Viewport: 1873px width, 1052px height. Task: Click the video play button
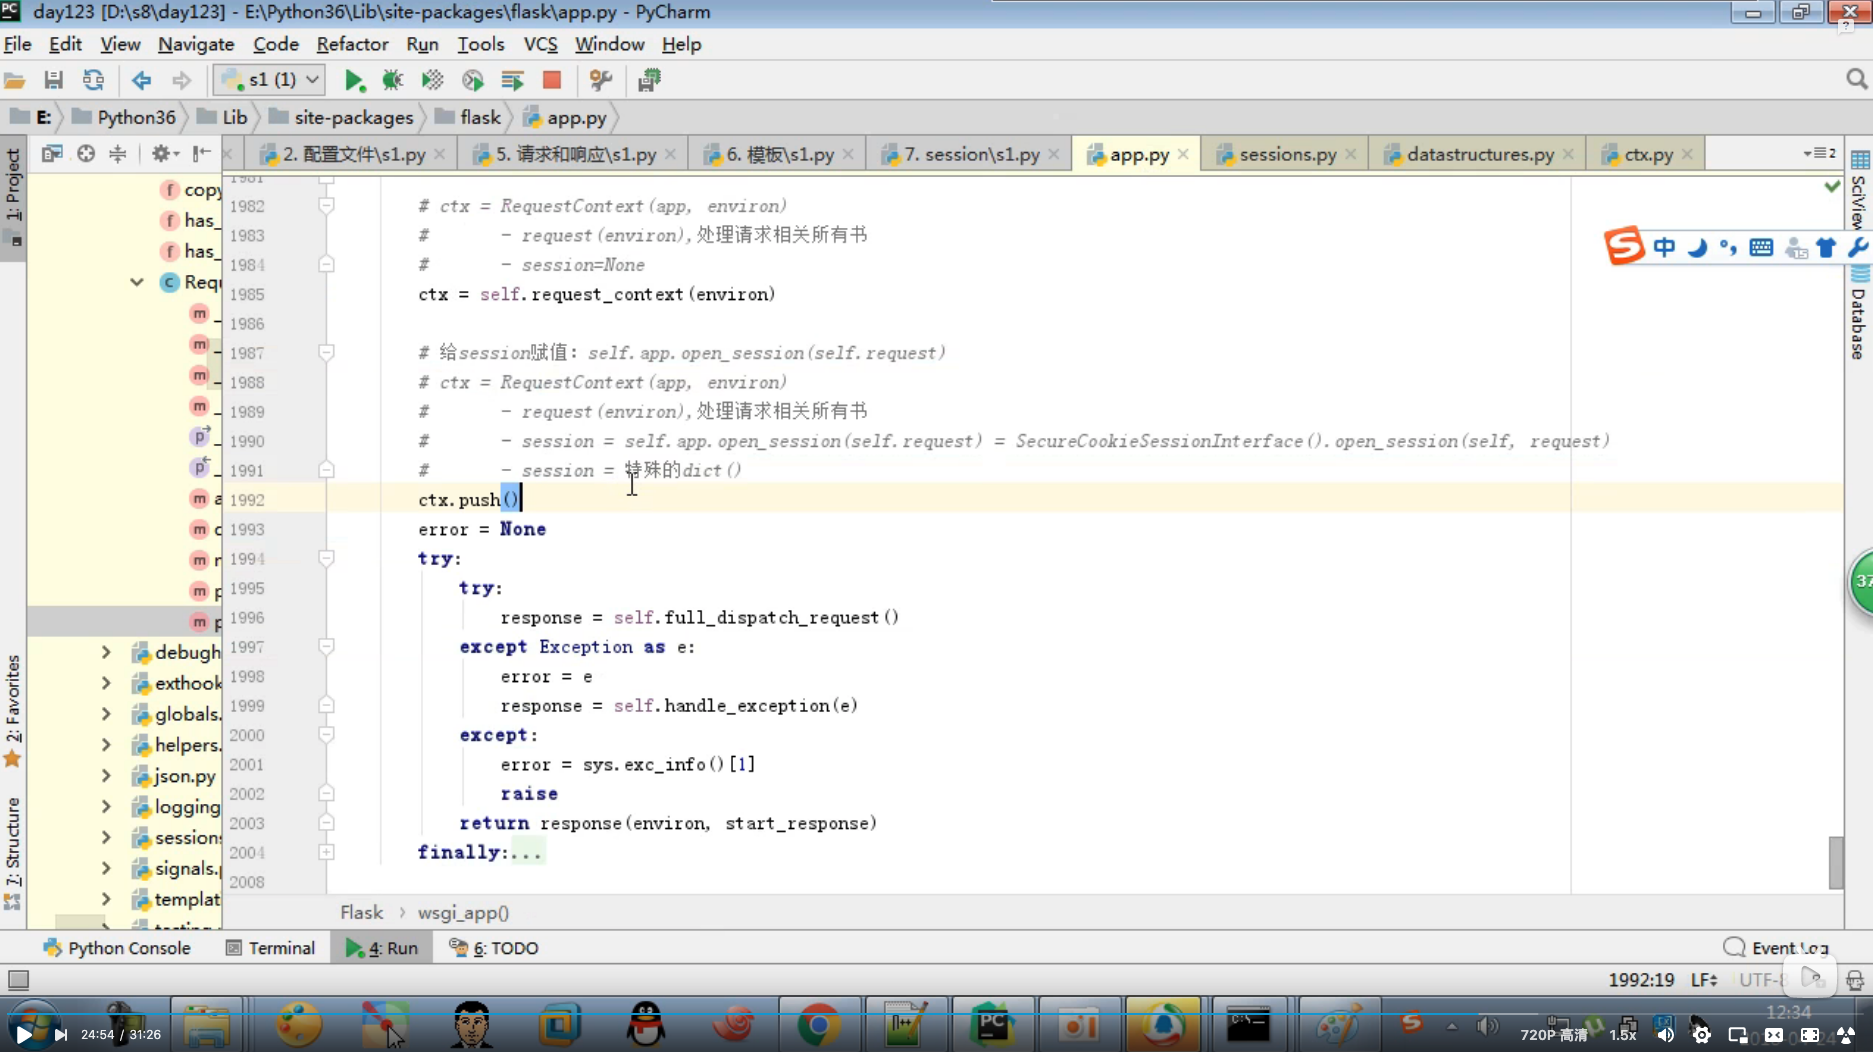[x=23, y=1034]
